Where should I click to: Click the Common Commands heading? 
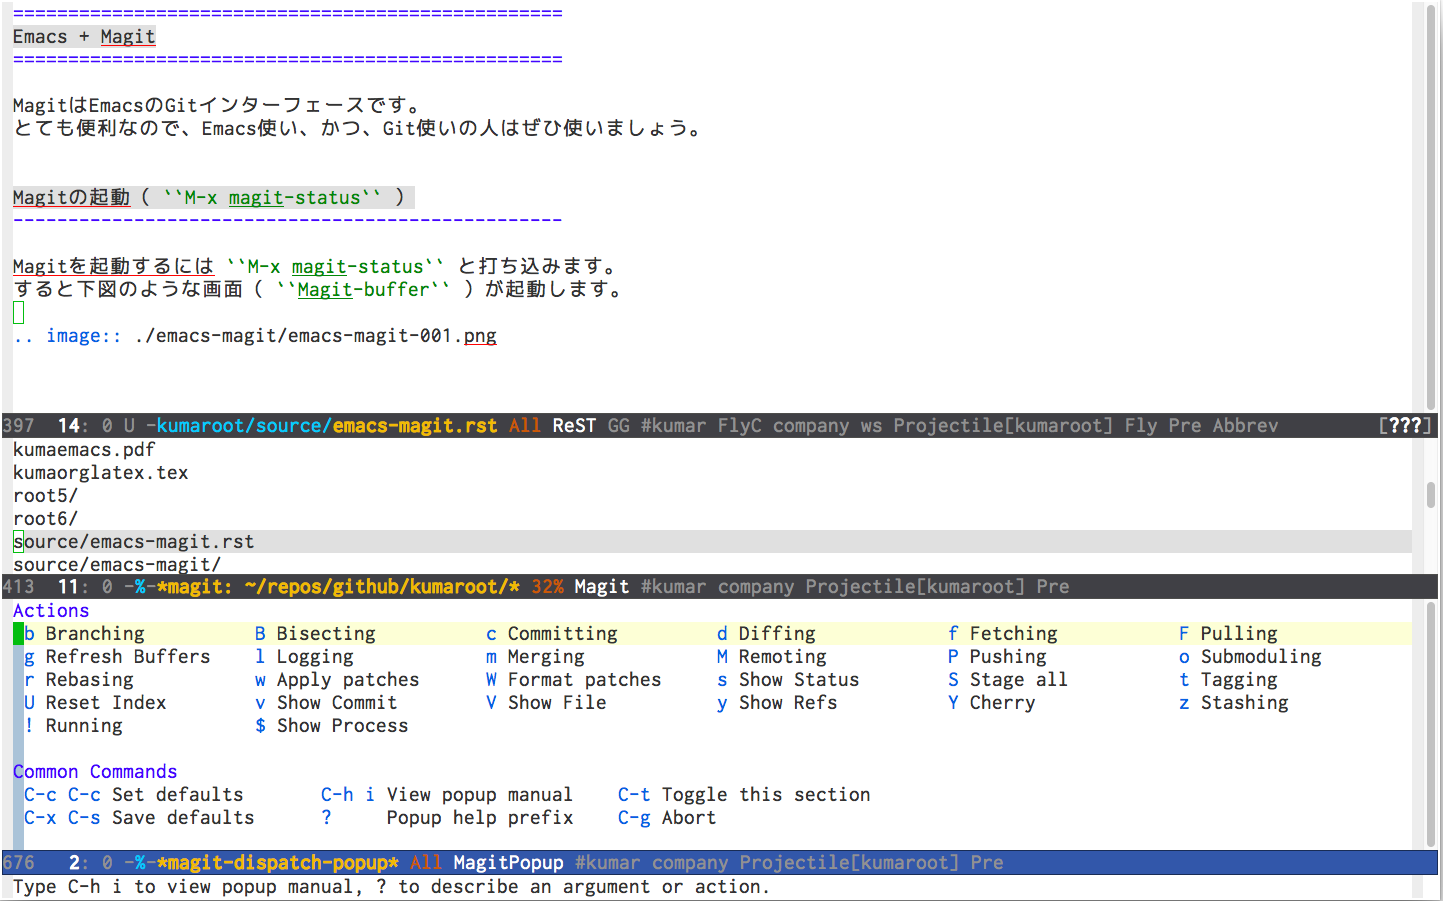tap(95, 771)
